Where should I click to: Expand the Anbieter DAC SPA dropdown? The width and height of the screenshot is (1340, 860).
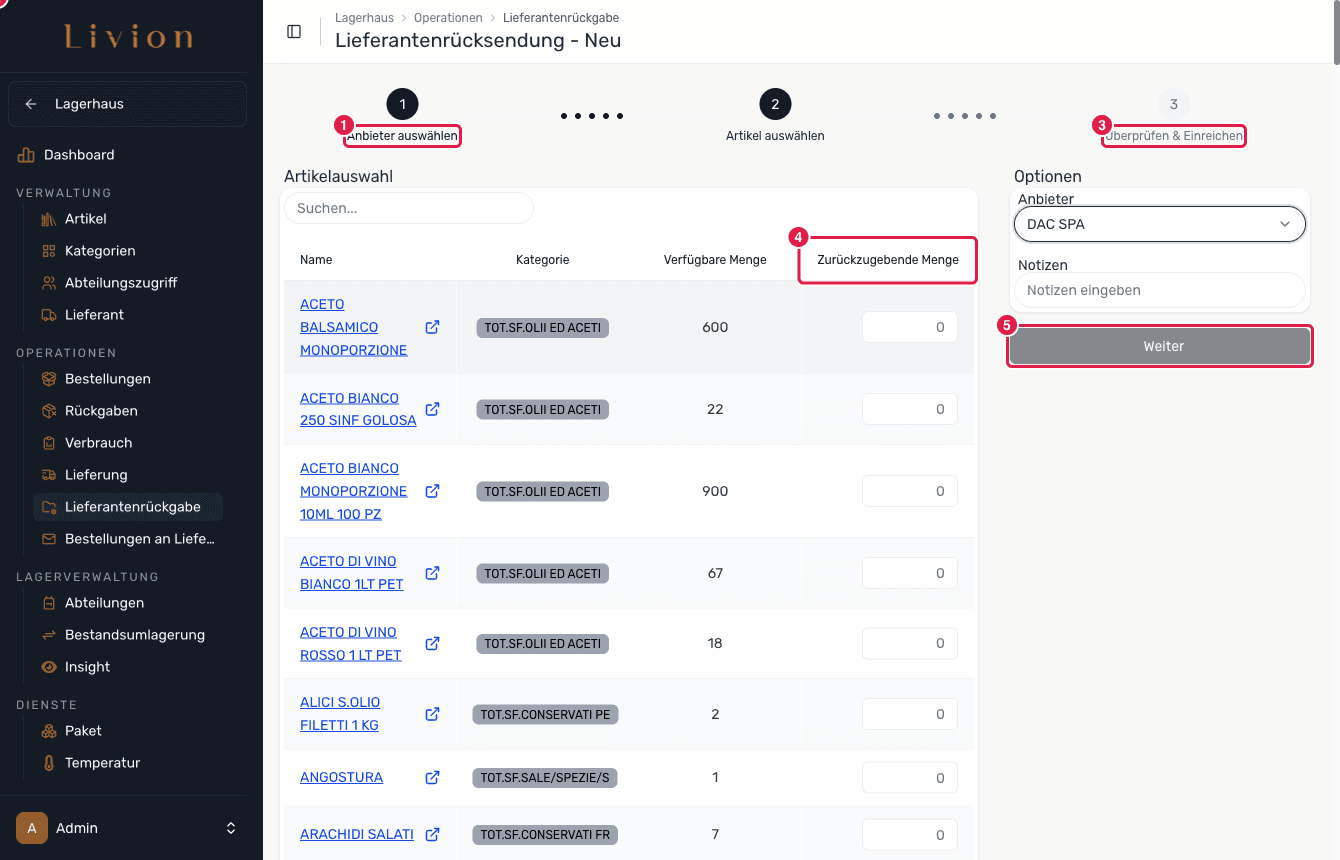(1160, 224)
